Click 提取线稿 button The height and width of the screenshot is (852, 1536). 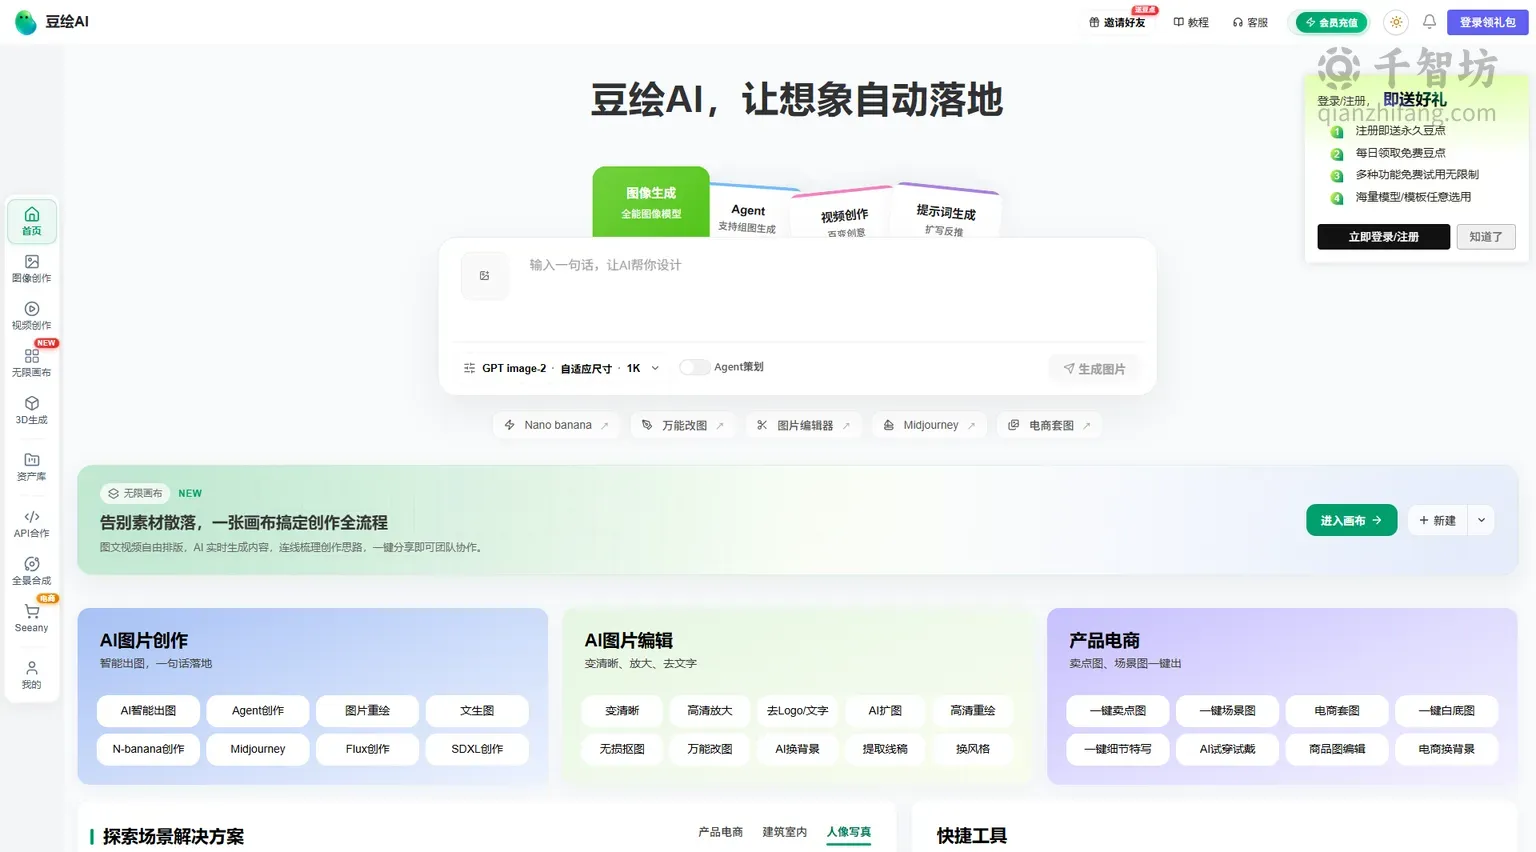[x=885, y=749]
